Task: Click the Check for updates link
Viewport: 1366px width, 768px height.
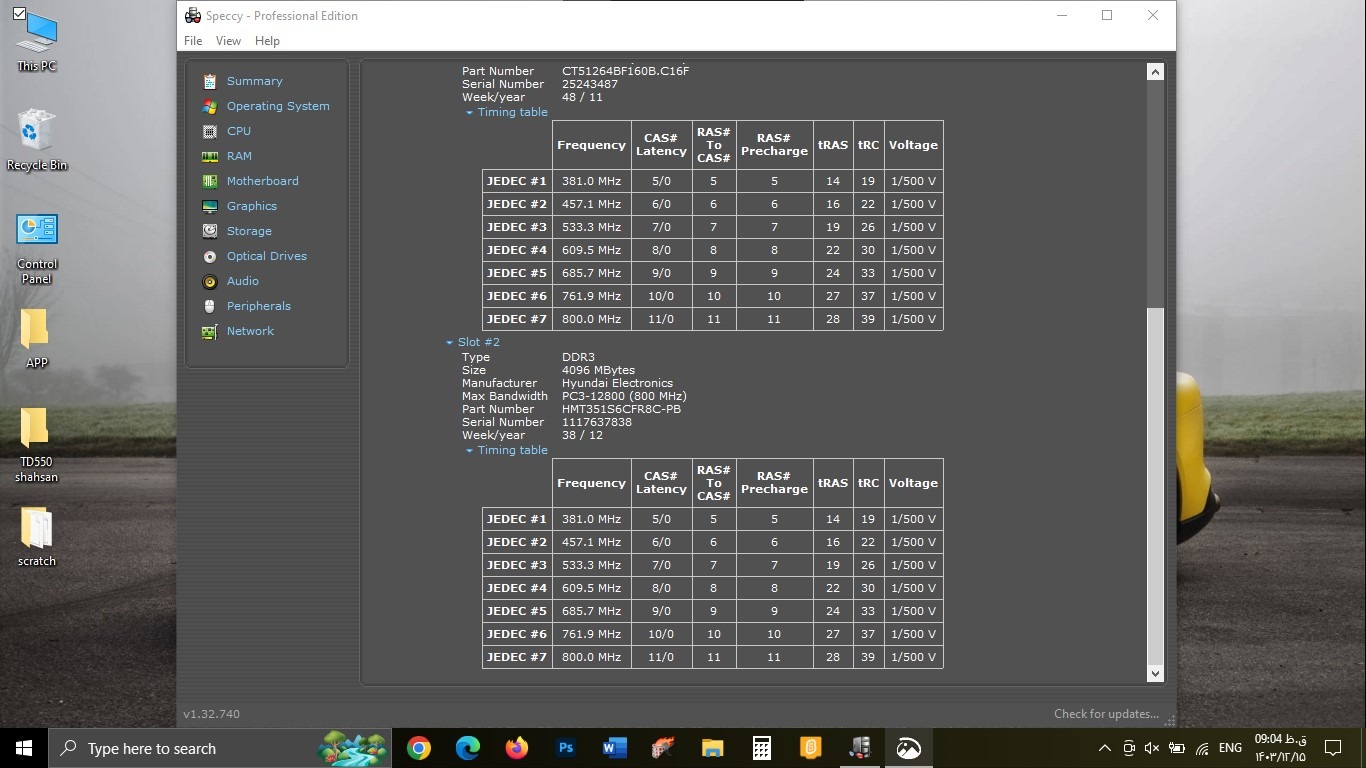Action: 1105,714
